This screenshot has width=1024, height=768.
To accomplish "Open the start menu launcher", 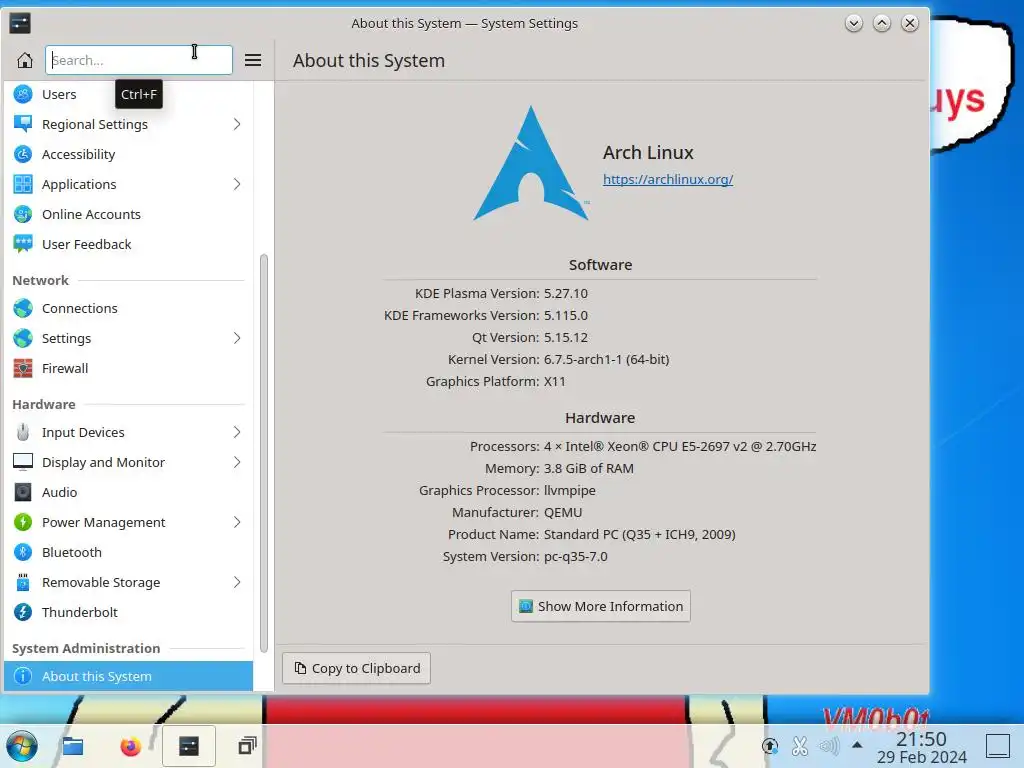I will point(22,746).
